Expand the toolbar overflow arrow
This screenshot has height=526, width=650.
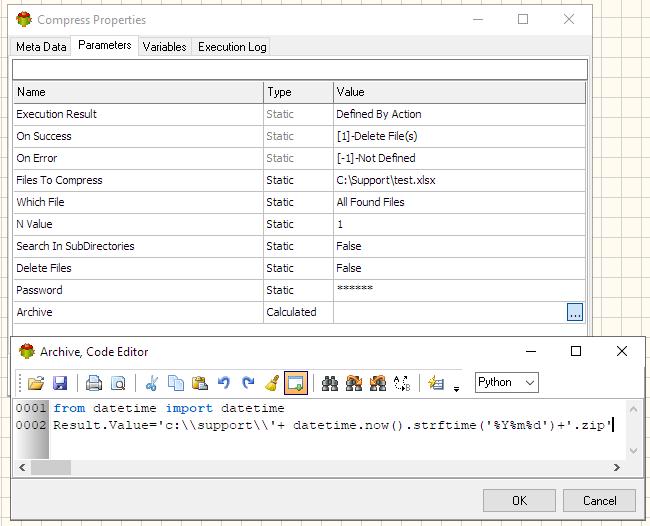[x=456, y=389]
